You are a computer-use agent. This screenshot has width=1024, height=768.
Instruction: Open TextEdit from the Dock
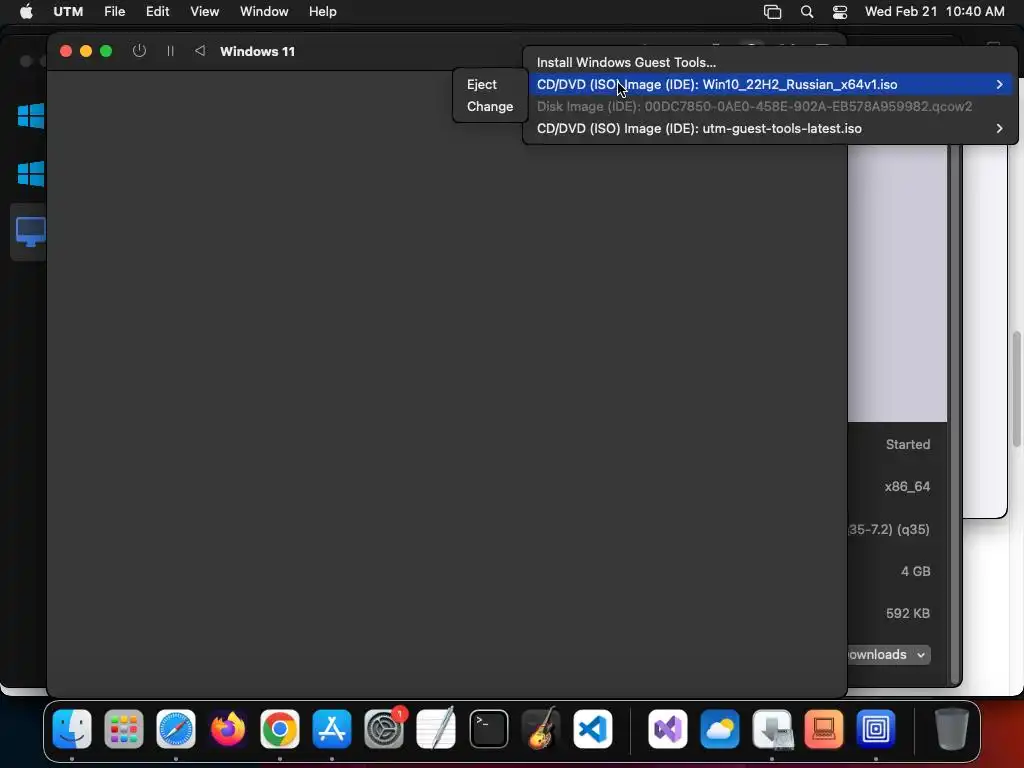[436, 729]
